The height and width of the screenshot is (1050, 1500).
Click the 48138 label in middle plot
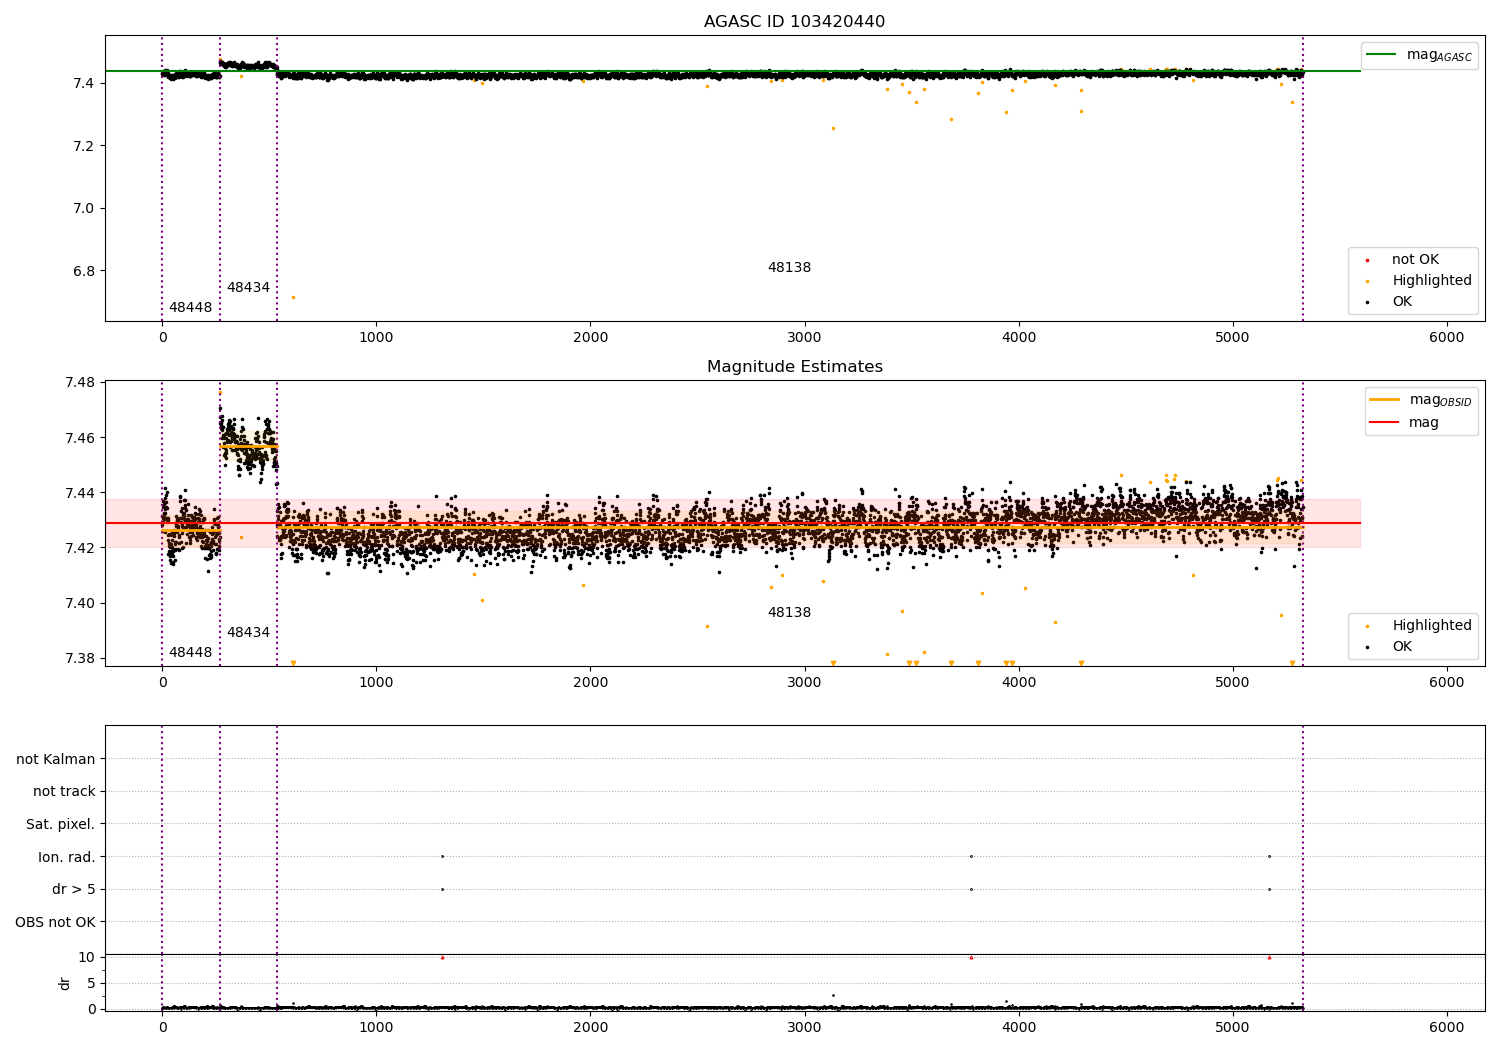tap(789, 613)
